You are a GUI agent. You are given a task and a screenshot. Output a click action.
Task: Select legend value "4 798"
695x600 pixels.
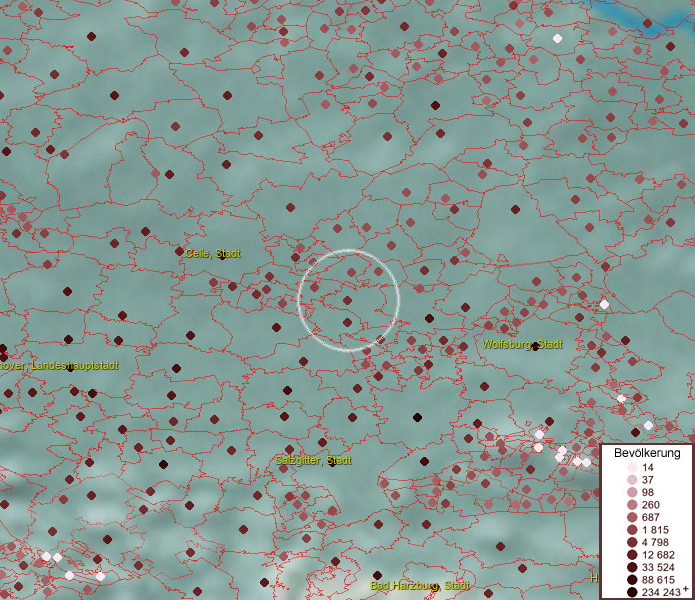pyautogui.click(x=658, y=542)
